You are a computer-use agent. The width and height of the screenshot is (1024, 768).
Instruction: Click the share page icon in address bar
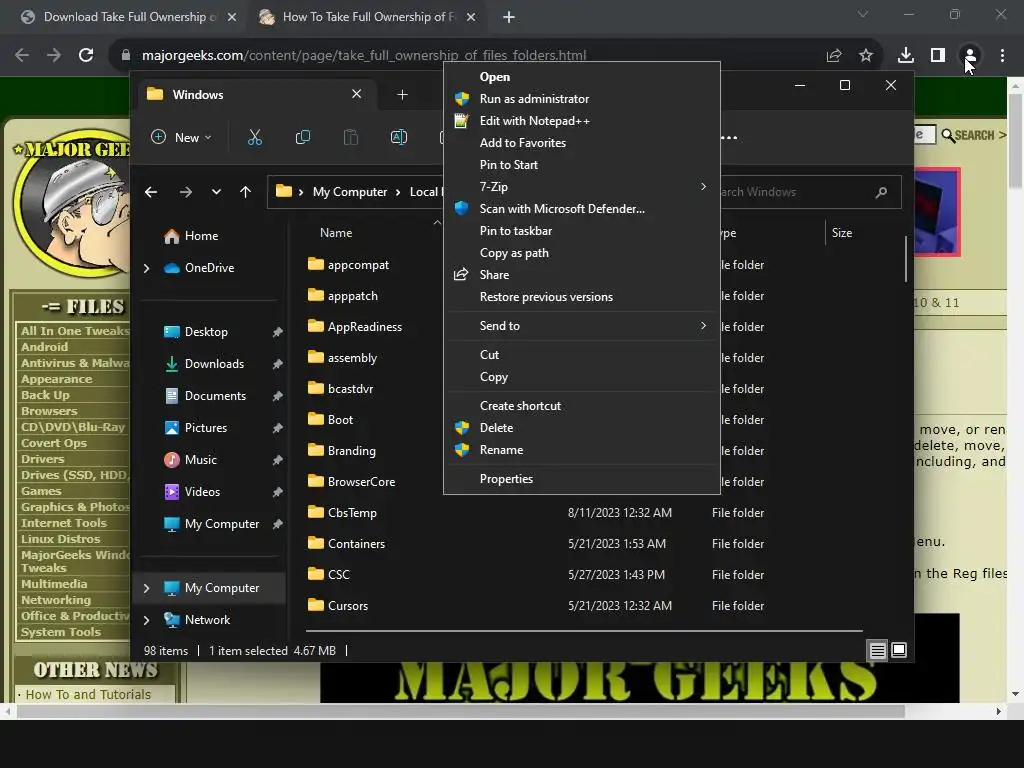[x=834, y=56]
